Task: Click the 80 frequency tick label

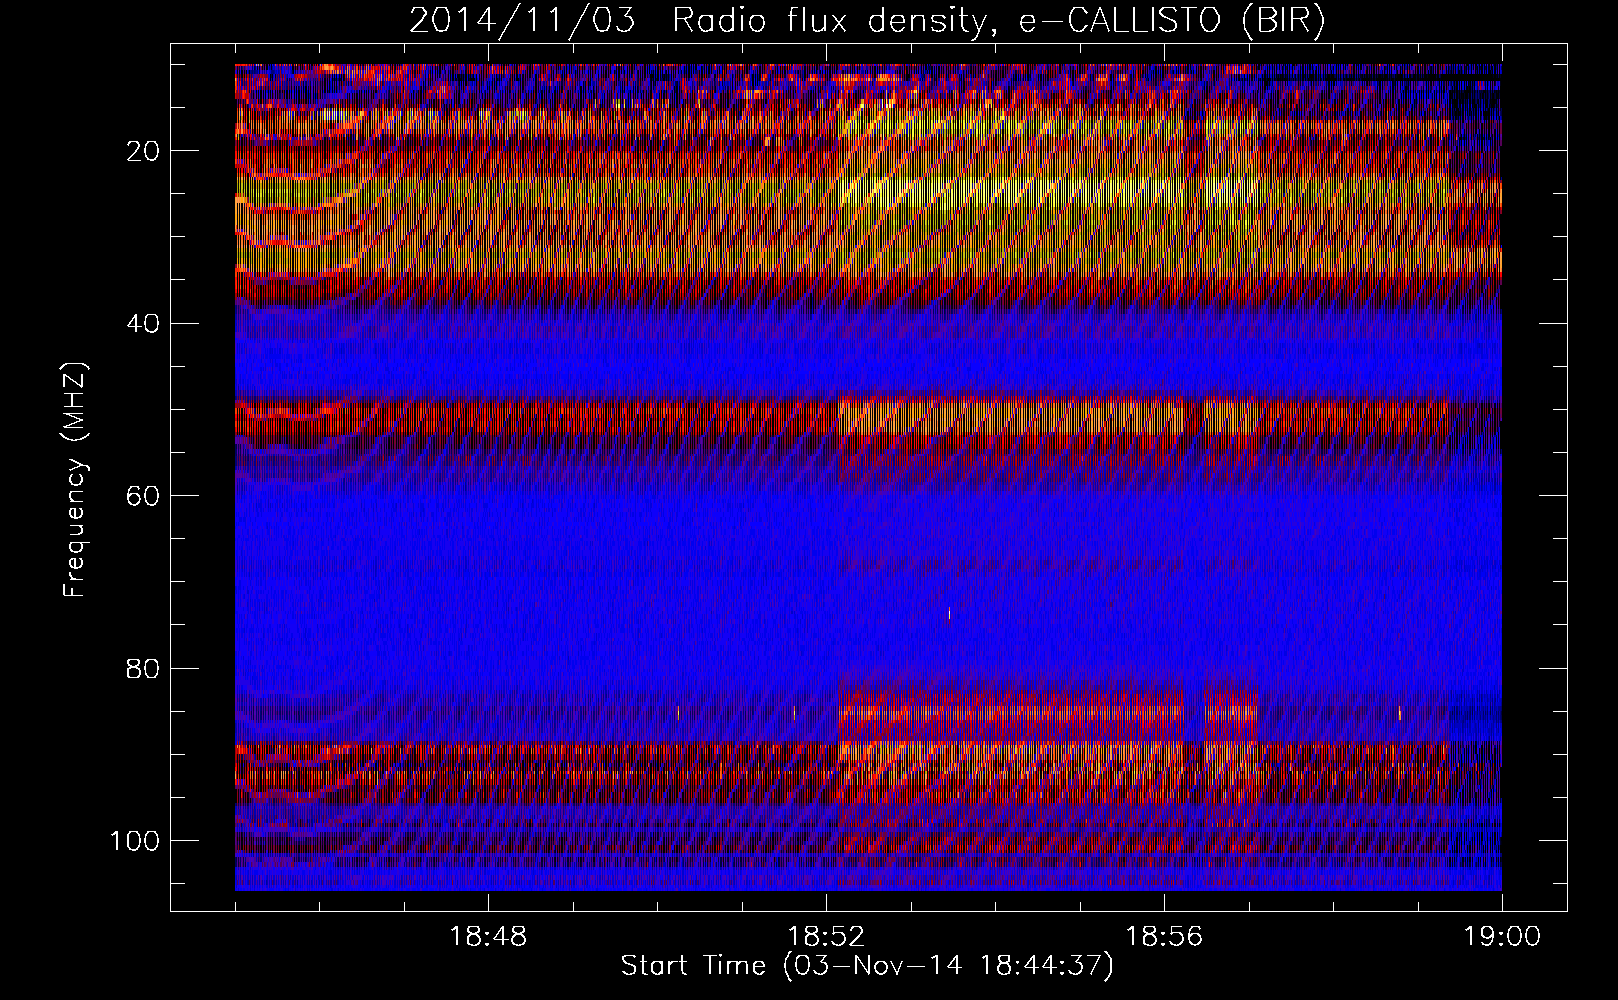Action: pyautogui.click(x=144, y=667)
